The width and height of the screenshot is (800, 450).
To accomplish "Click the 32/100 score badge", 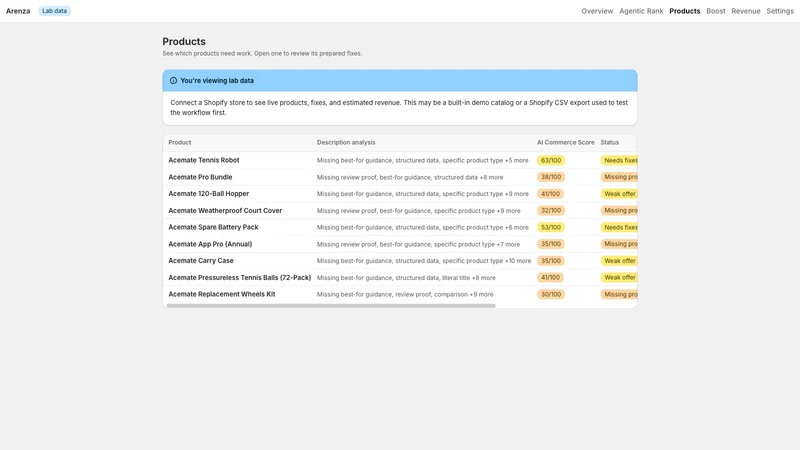I will pyautogui.click(x=551, y=211).
